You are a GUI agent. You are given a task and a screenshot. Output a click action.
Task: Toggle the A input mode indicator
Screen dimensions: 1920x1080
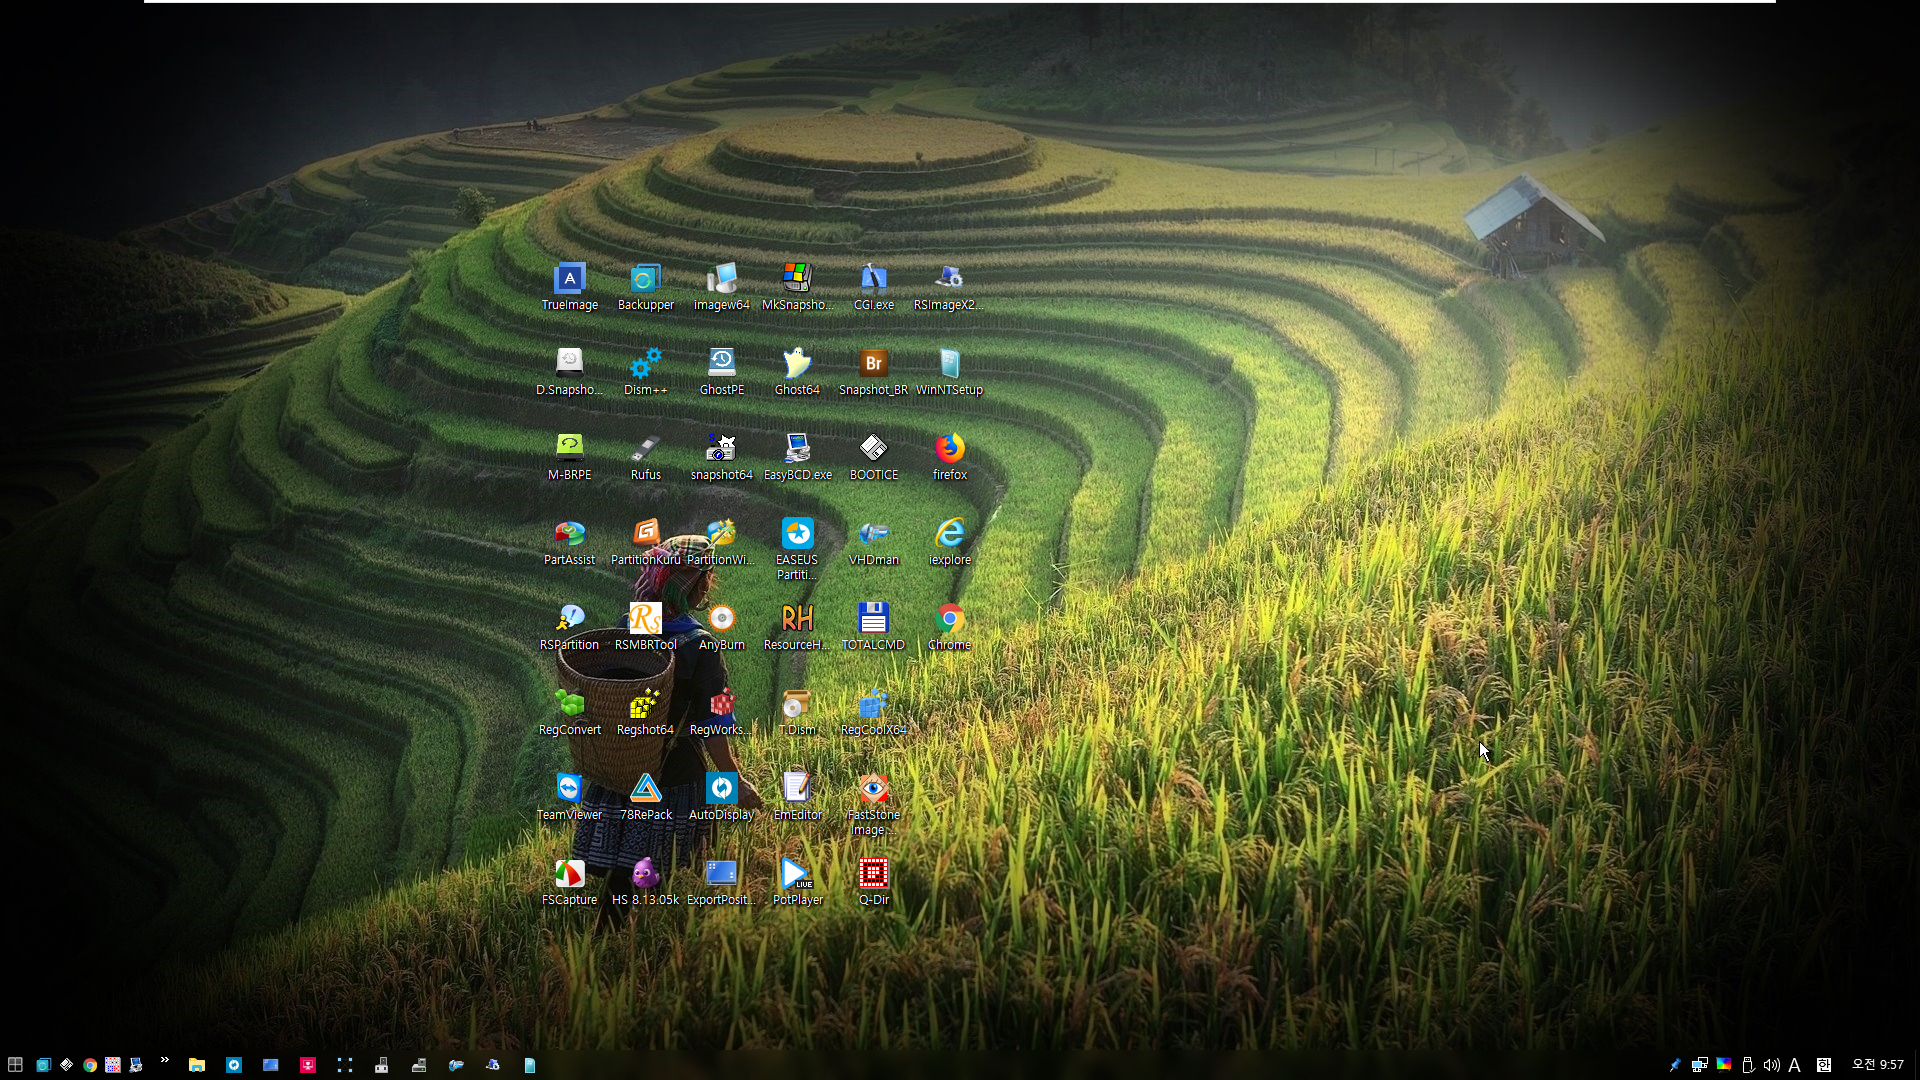point(1795,1065)
